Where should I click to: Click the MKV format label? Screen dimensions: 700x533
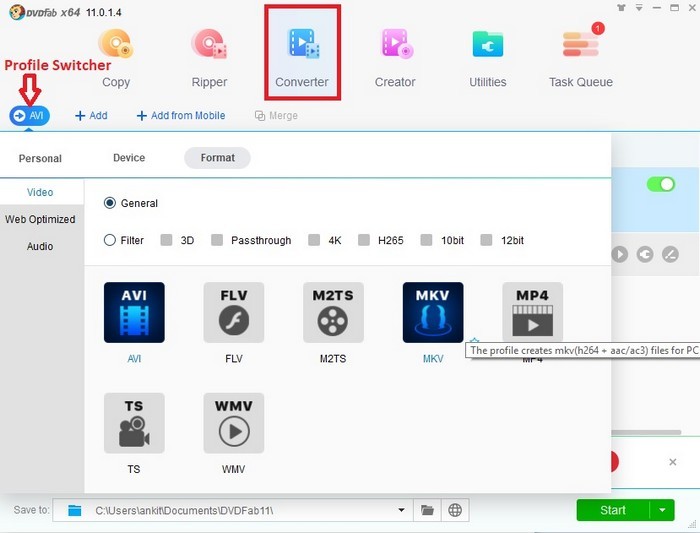[x=433, y=358]
